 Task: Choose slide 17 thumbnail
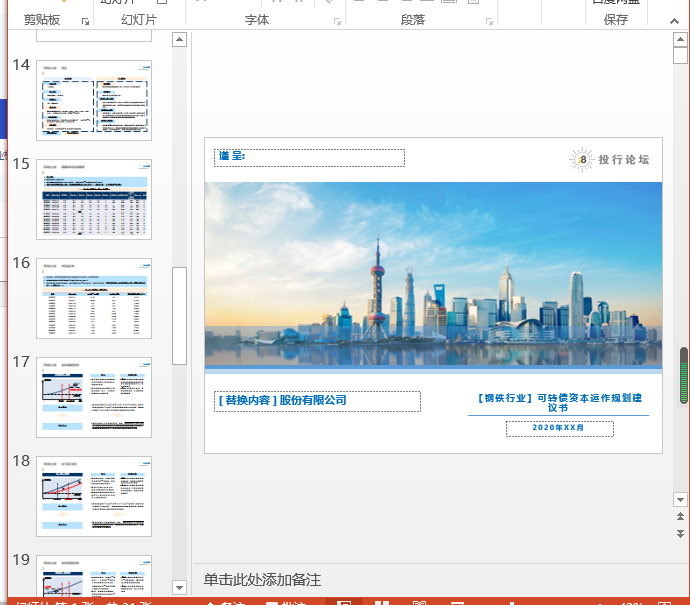pyautogui.click(x=94, y=397)
